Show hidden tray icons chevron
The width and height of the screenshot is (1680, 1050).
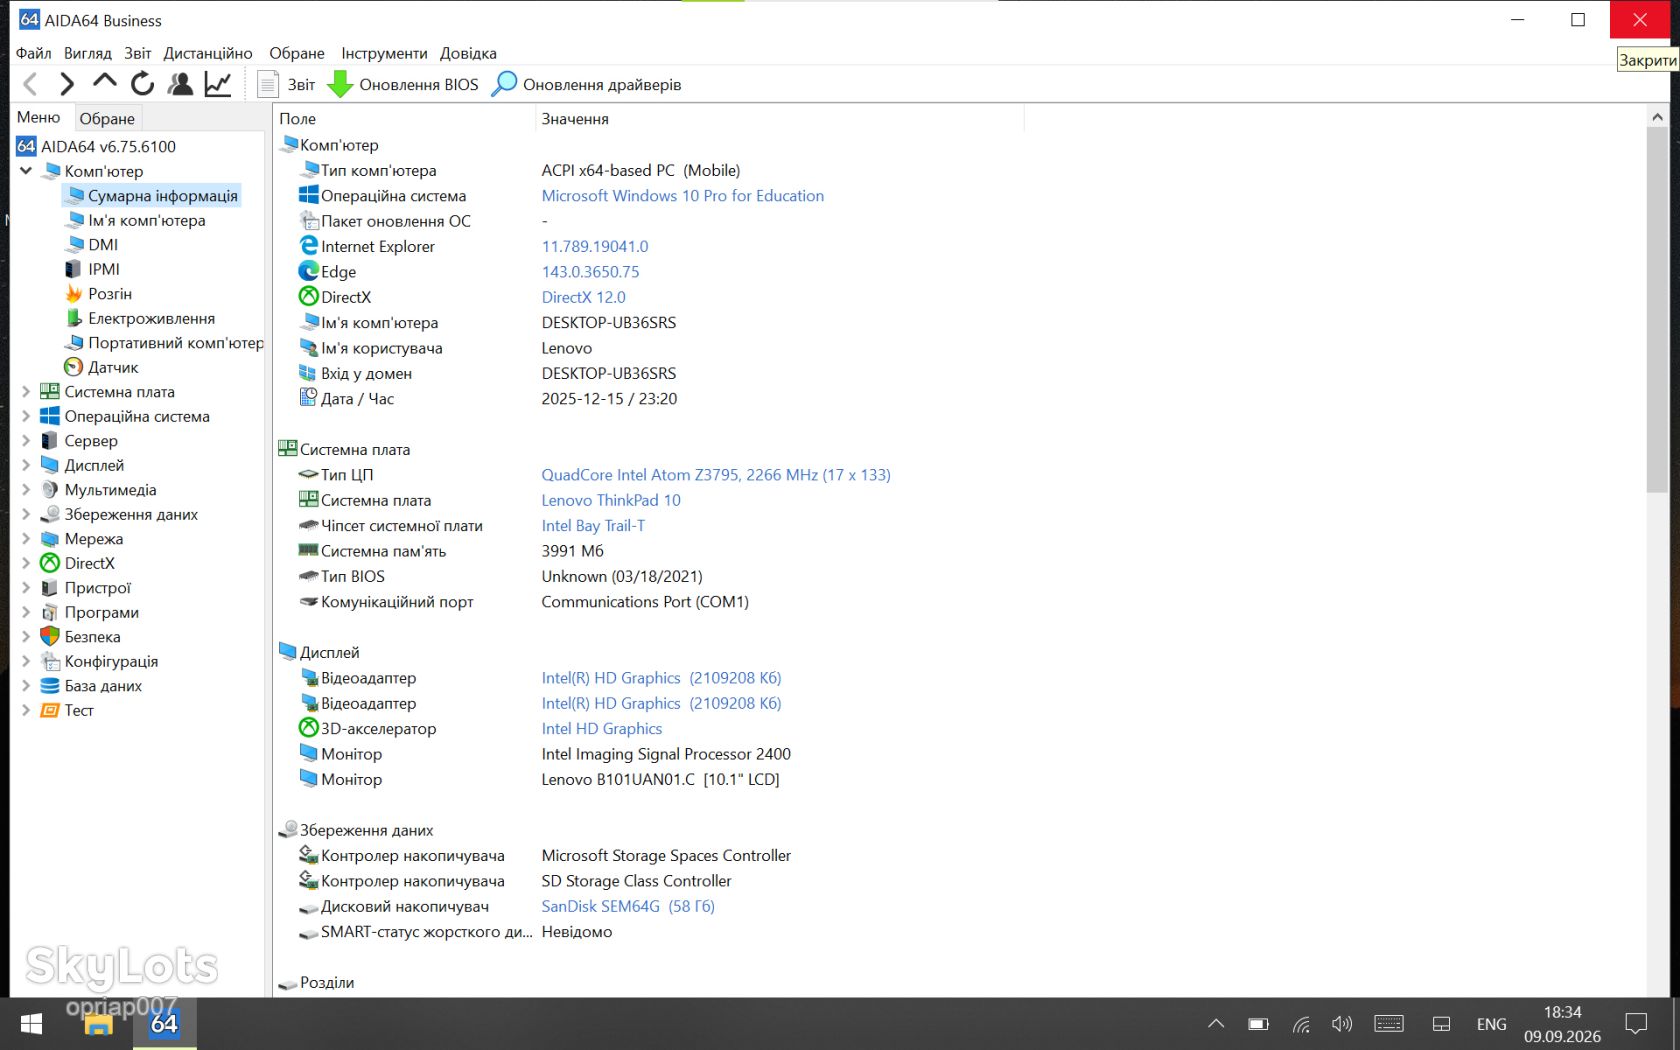1216,1024
